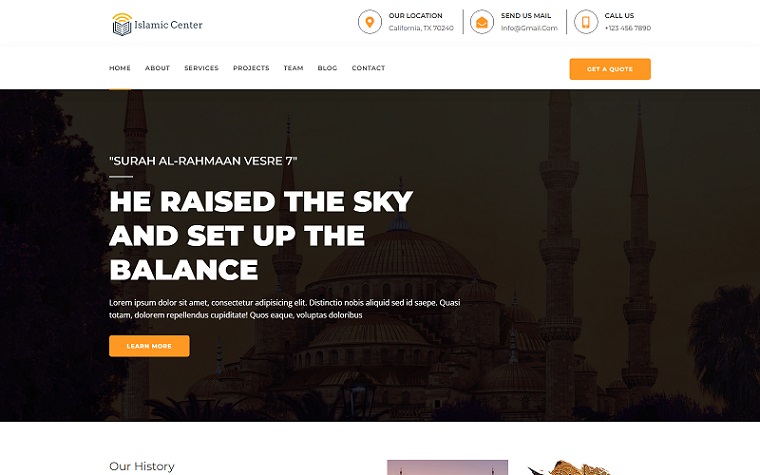Click the location pin icon
The height and width of the screenshot is (475, 760).
tap(370, 22)
